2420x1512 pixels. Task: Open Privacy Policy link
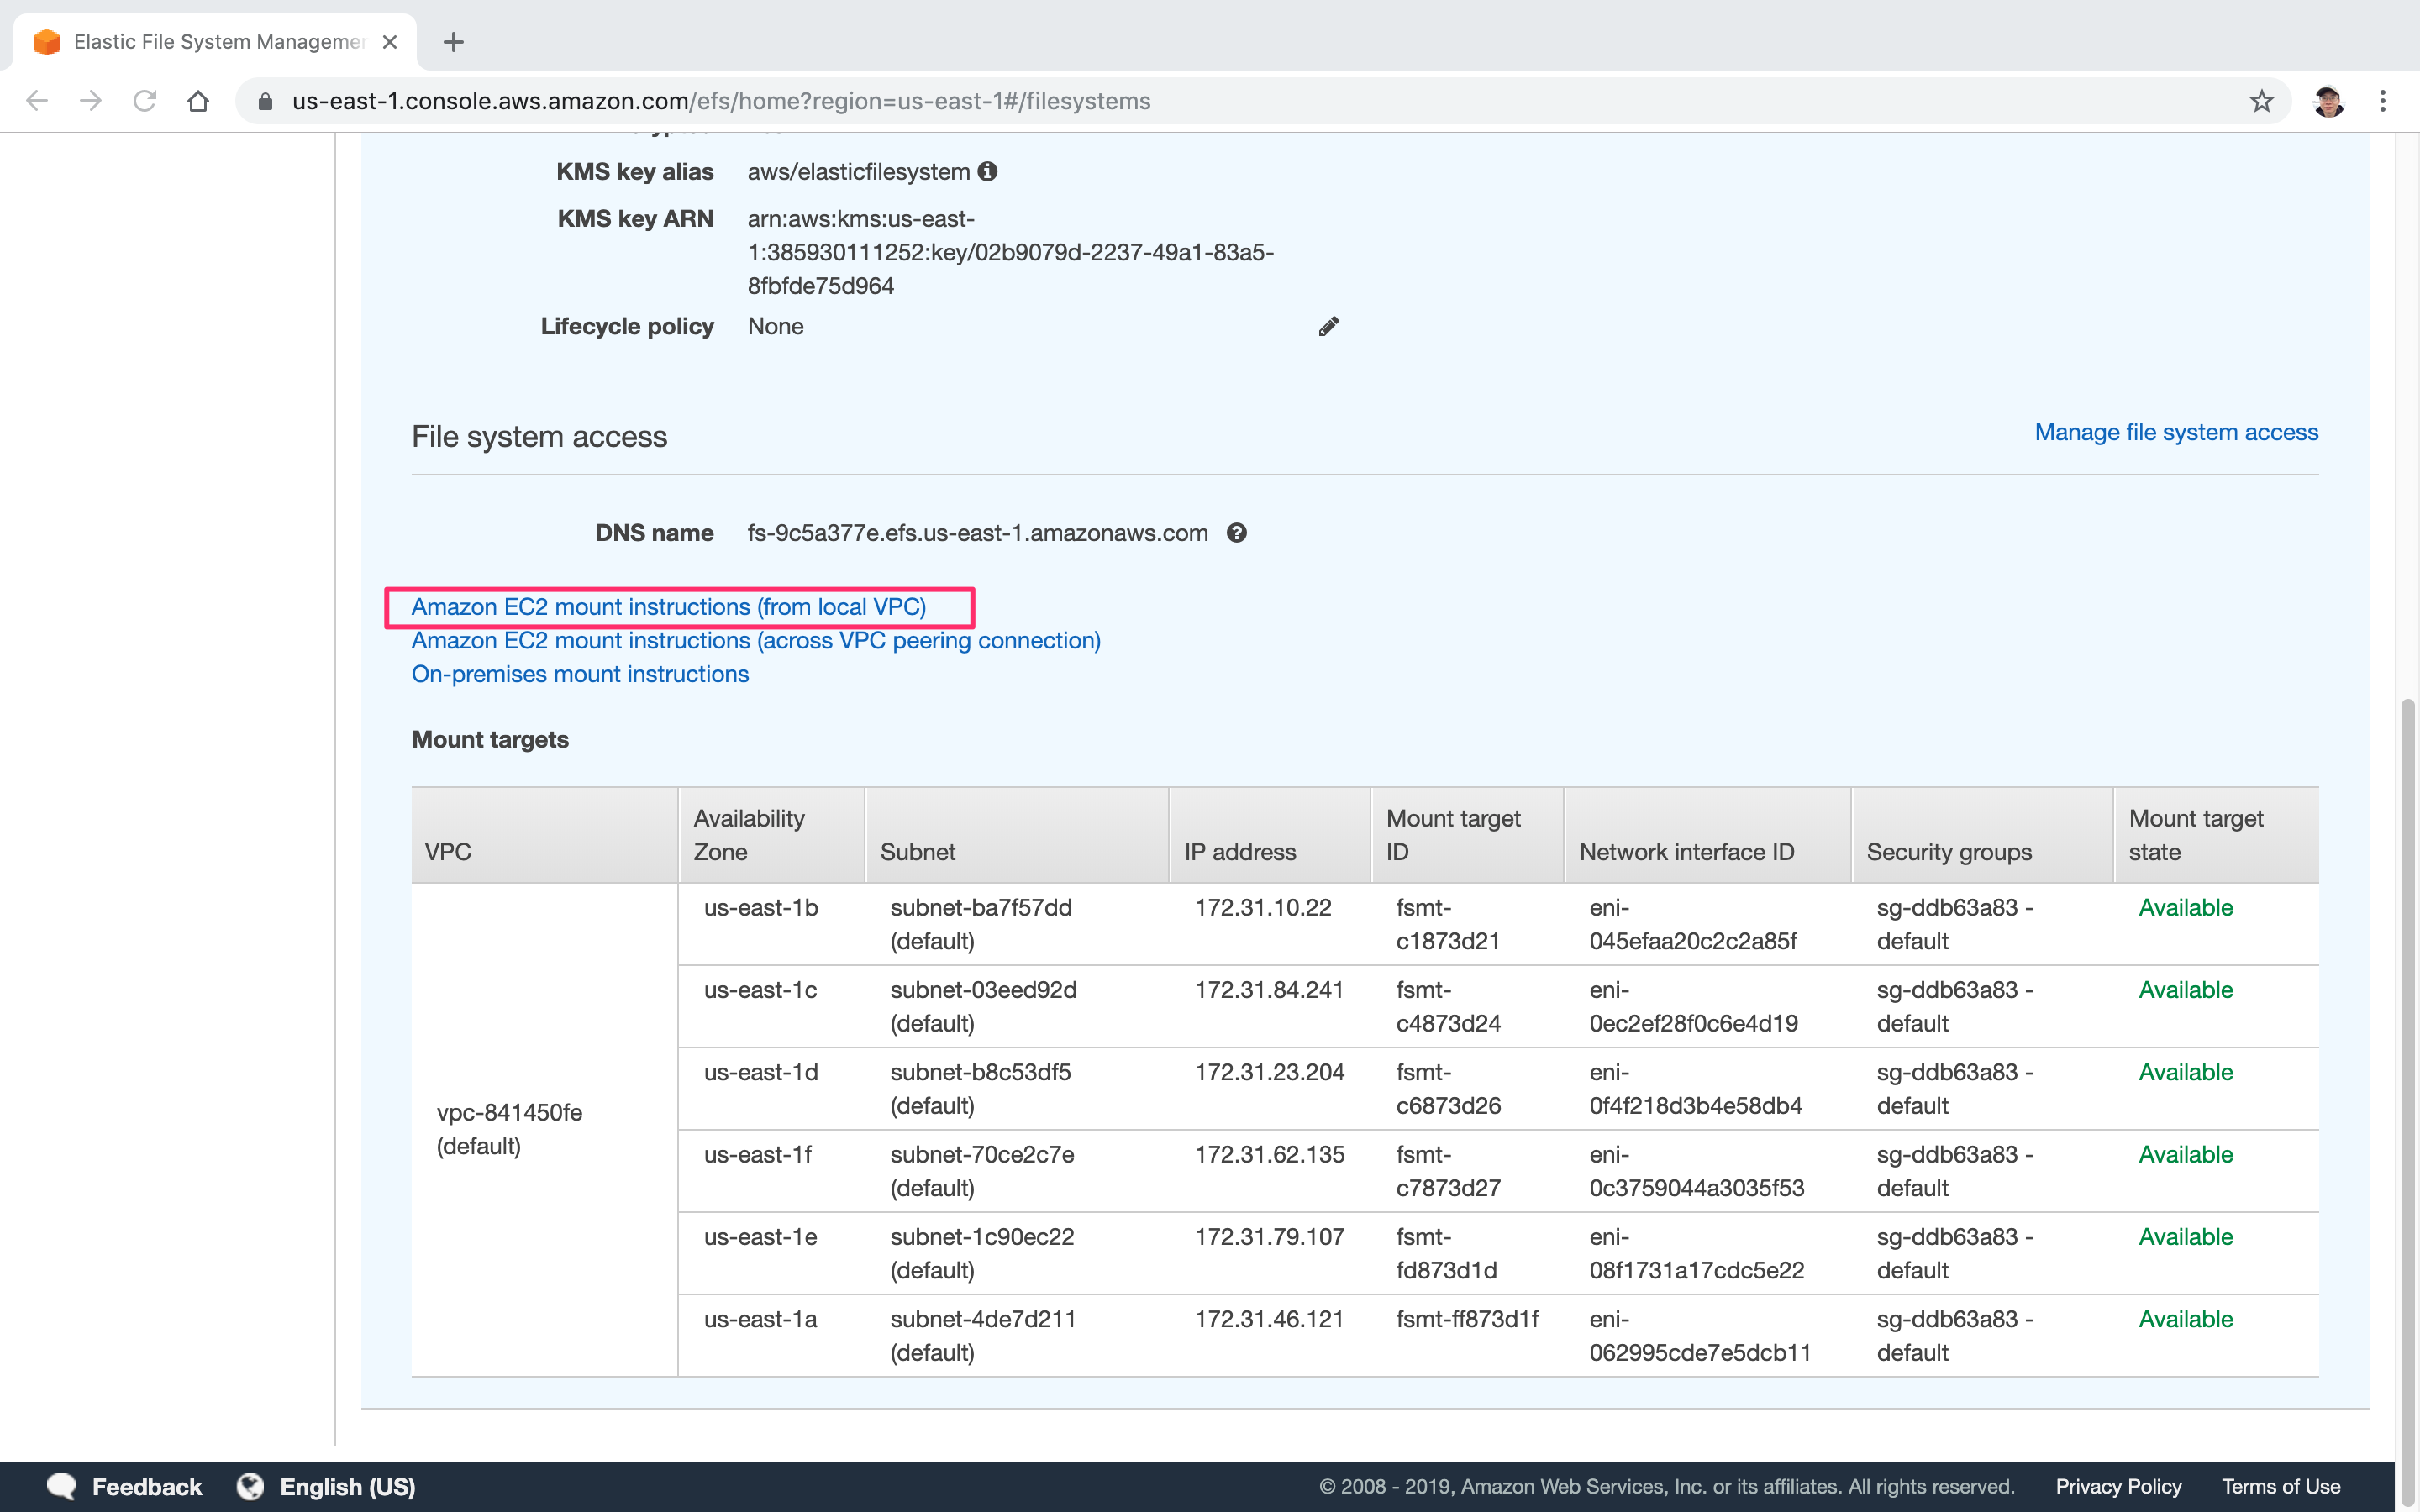click(x=2118, y=1486)
